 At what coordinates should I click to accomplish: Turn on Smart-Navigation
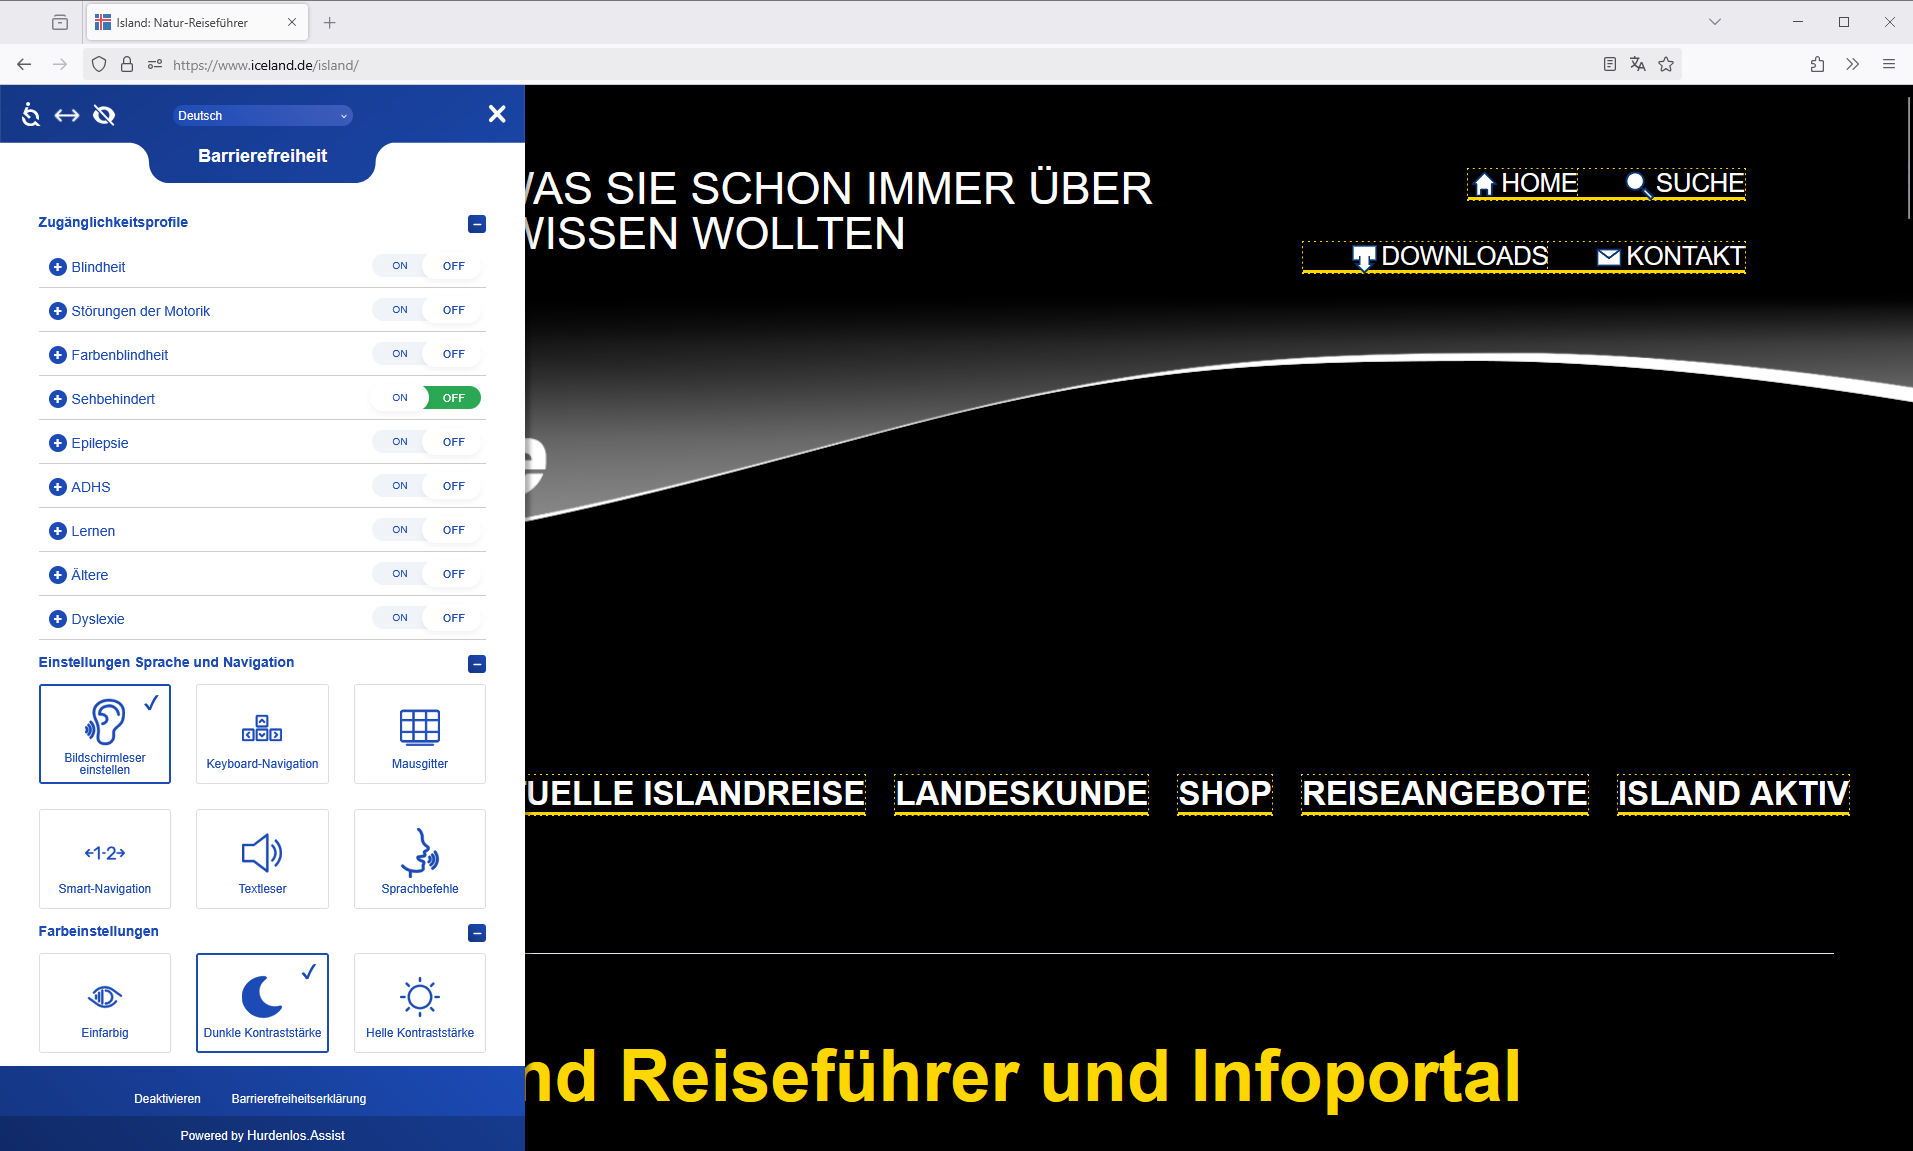click(x=104, y=858)
